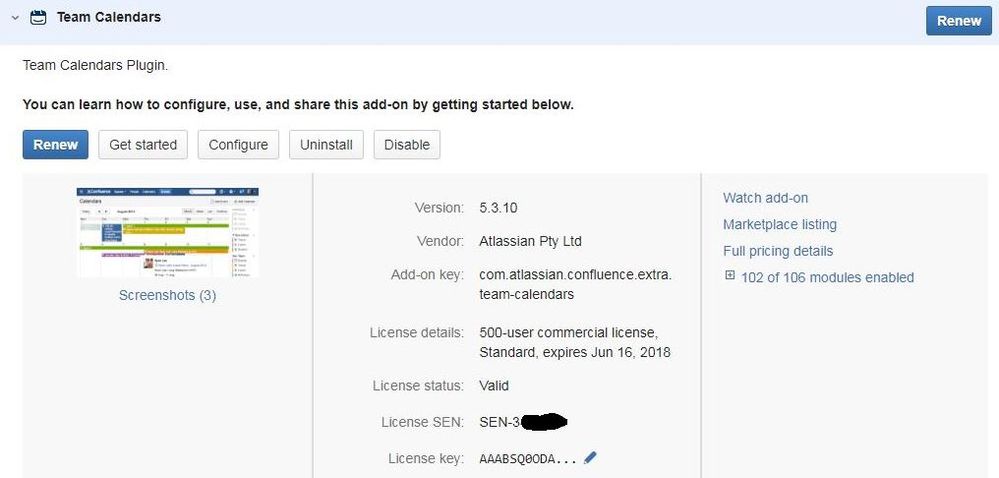The width and height of the screenshot is (999, 478).
Task: Open Full pricing details link
Action: 778,251
